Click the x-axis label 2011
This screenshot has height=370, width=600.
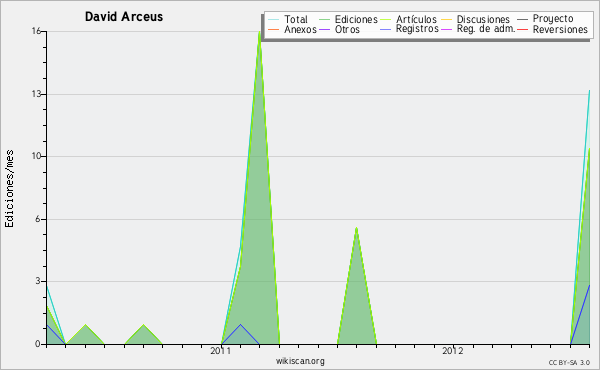221,350
